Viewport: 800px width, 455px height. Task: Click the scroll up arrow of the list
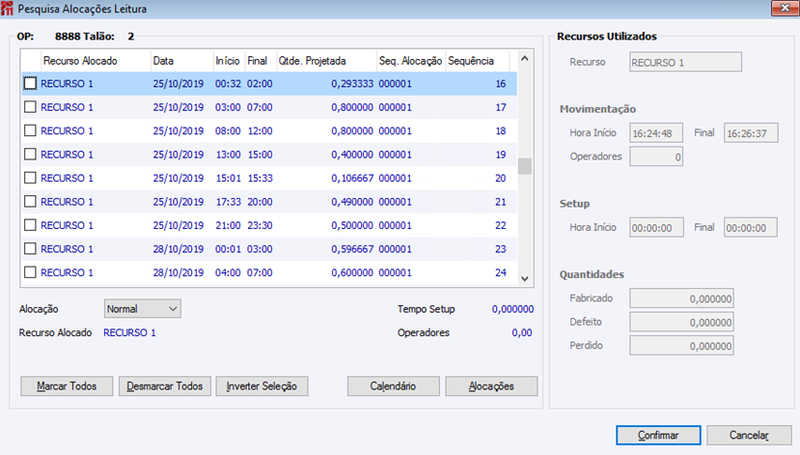pyautogui.click(x=524, y=59)
